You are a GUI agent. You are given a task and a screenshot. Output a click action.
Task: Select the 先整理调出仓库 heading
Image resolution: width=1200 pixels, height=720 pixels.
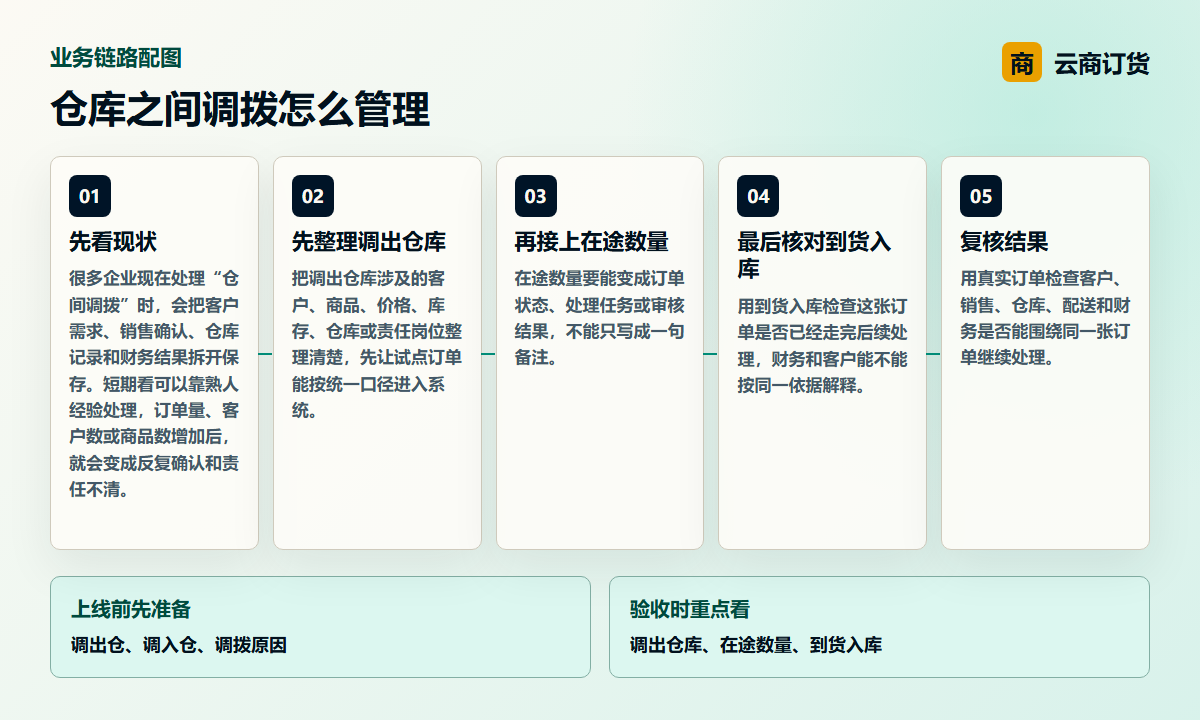pyautogui.click(x=369, y=242)
